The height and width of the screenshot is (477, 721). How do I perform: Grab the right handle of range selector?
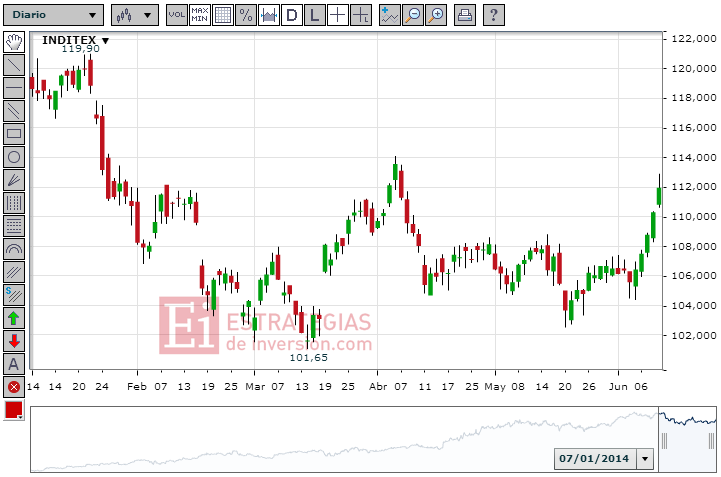[712, 441]
